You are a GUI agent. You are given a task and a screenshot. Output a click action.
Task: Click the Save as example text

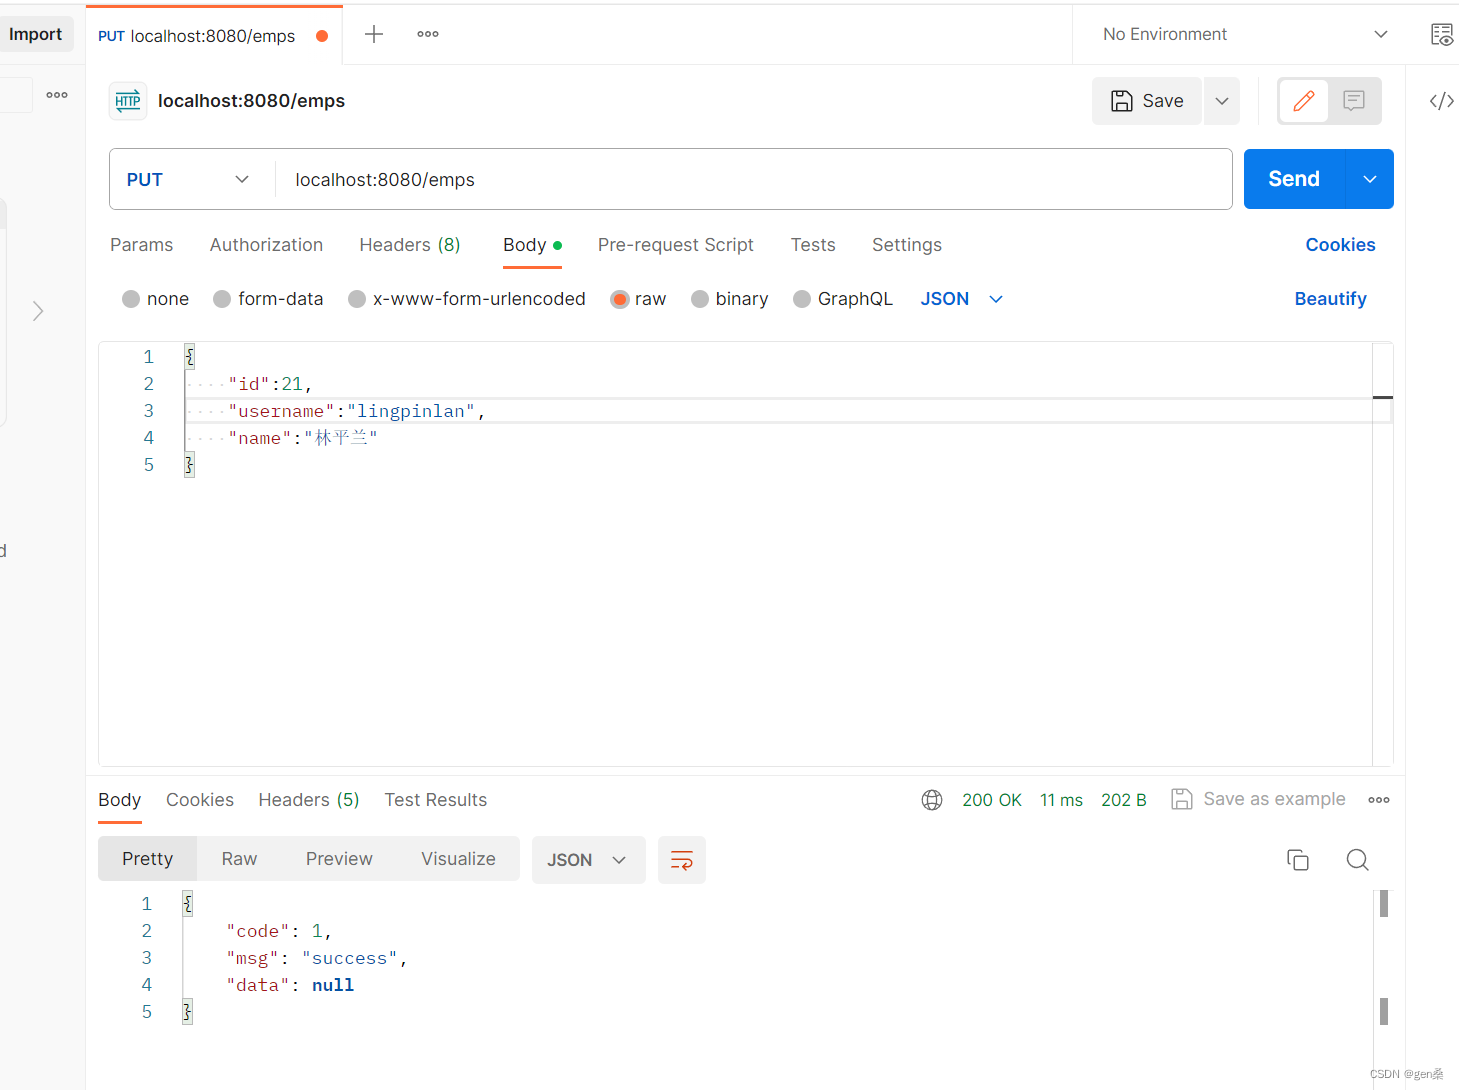pyautogui.click(x=1274, y=799)
